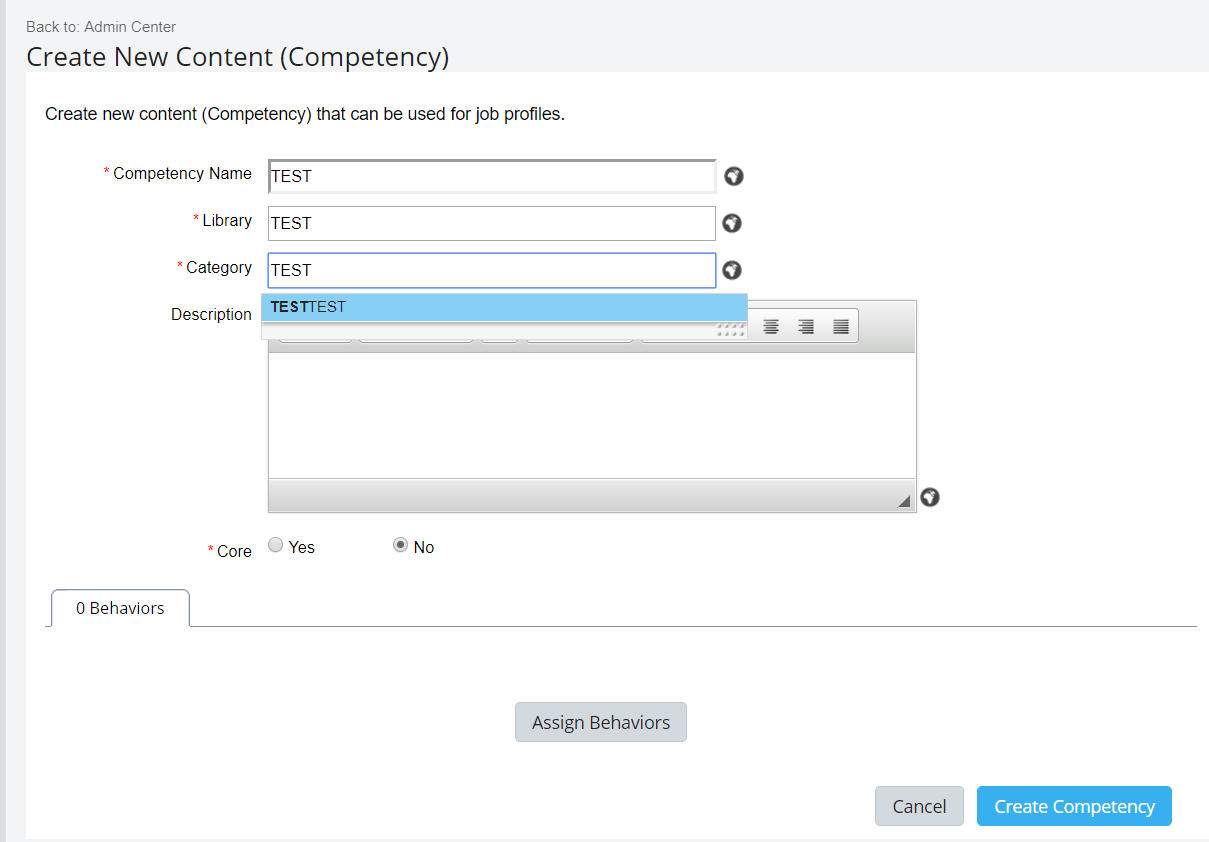Set Core to Yes
This screenshot has height=842, width=1209.
pyautogui.click(x=276, y=546)
